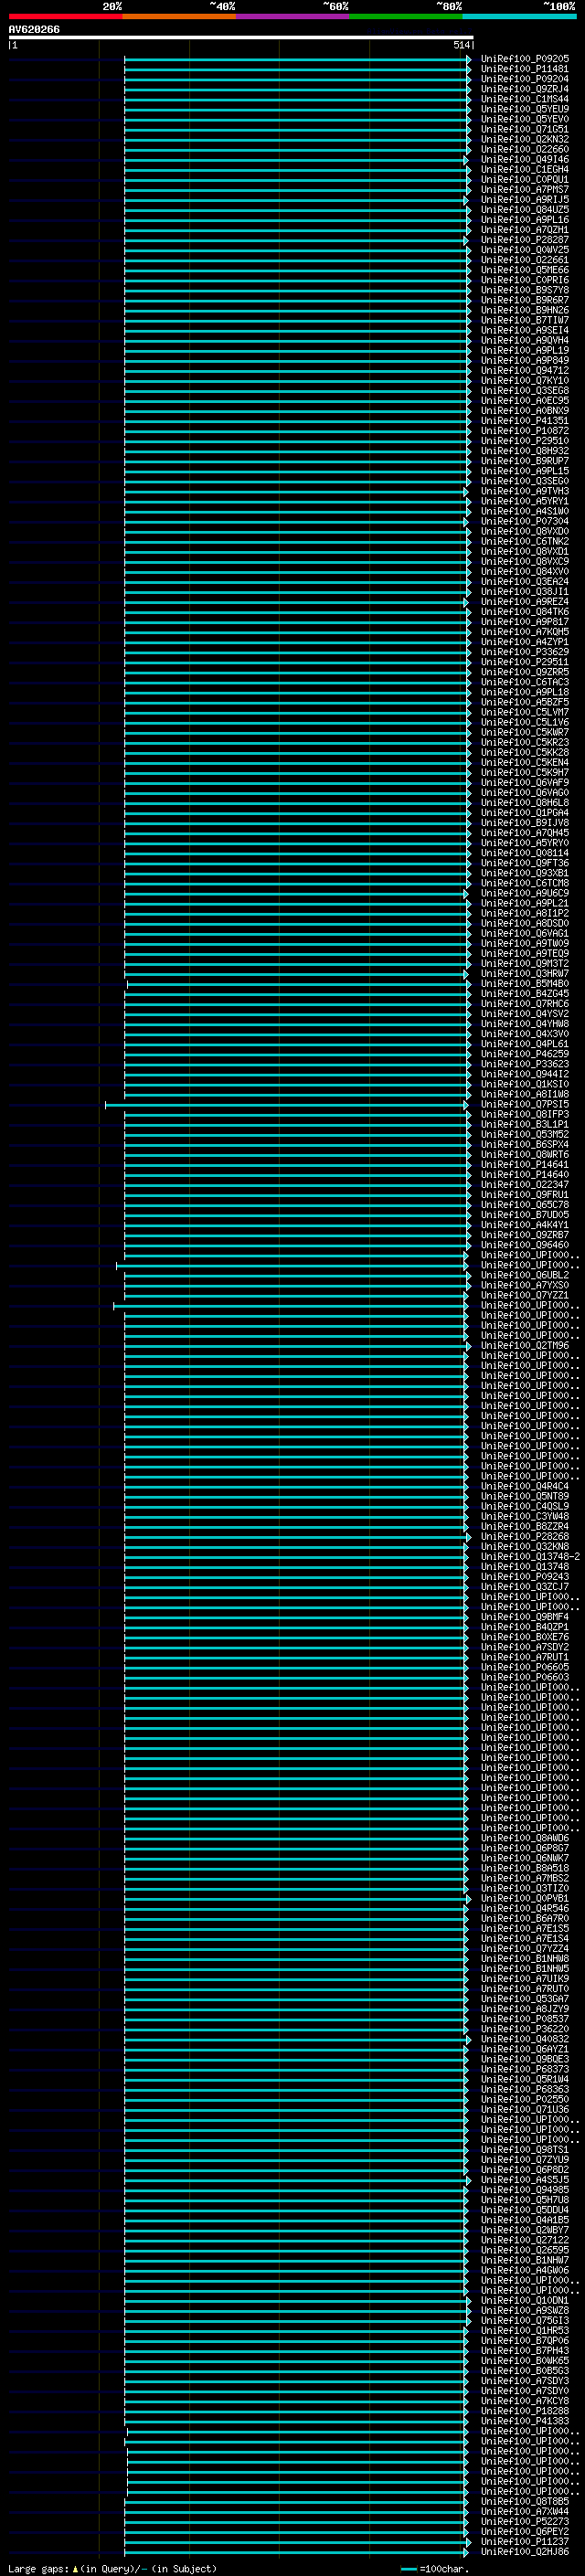Click hit label UniRef100_Q8IFP3
This screenshot has height=2576, width=585.
525,1114
